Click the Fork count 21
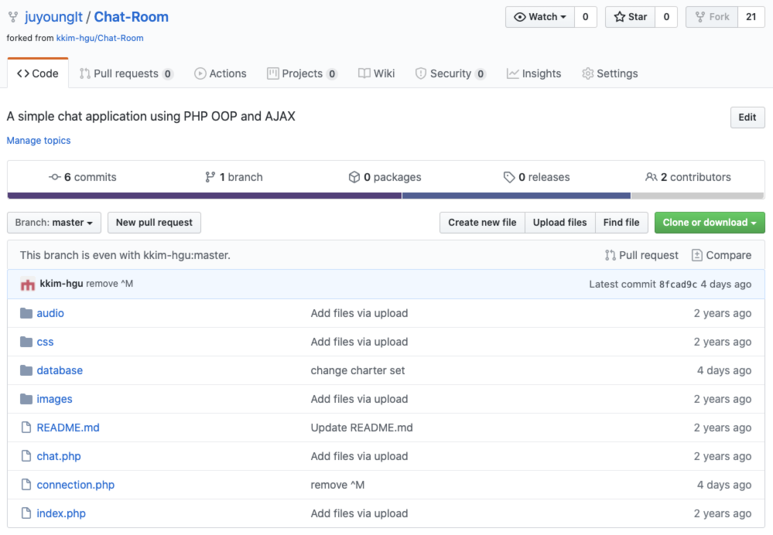 coord(751,17)
